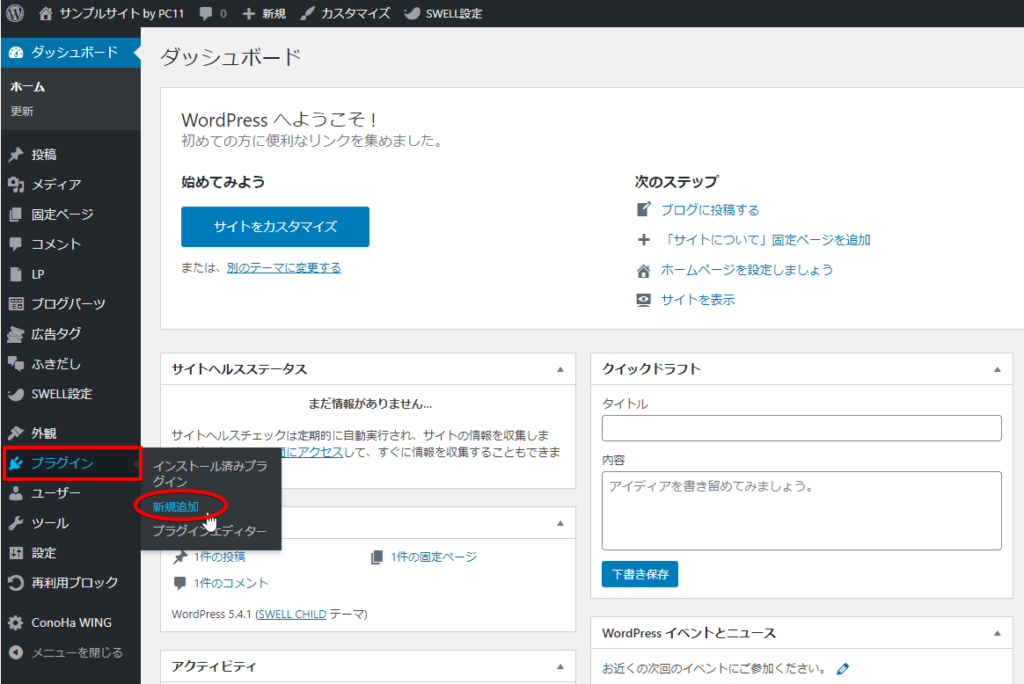
Task: Click the 投稿 label in the sidebar
Action: click(44, 155)
